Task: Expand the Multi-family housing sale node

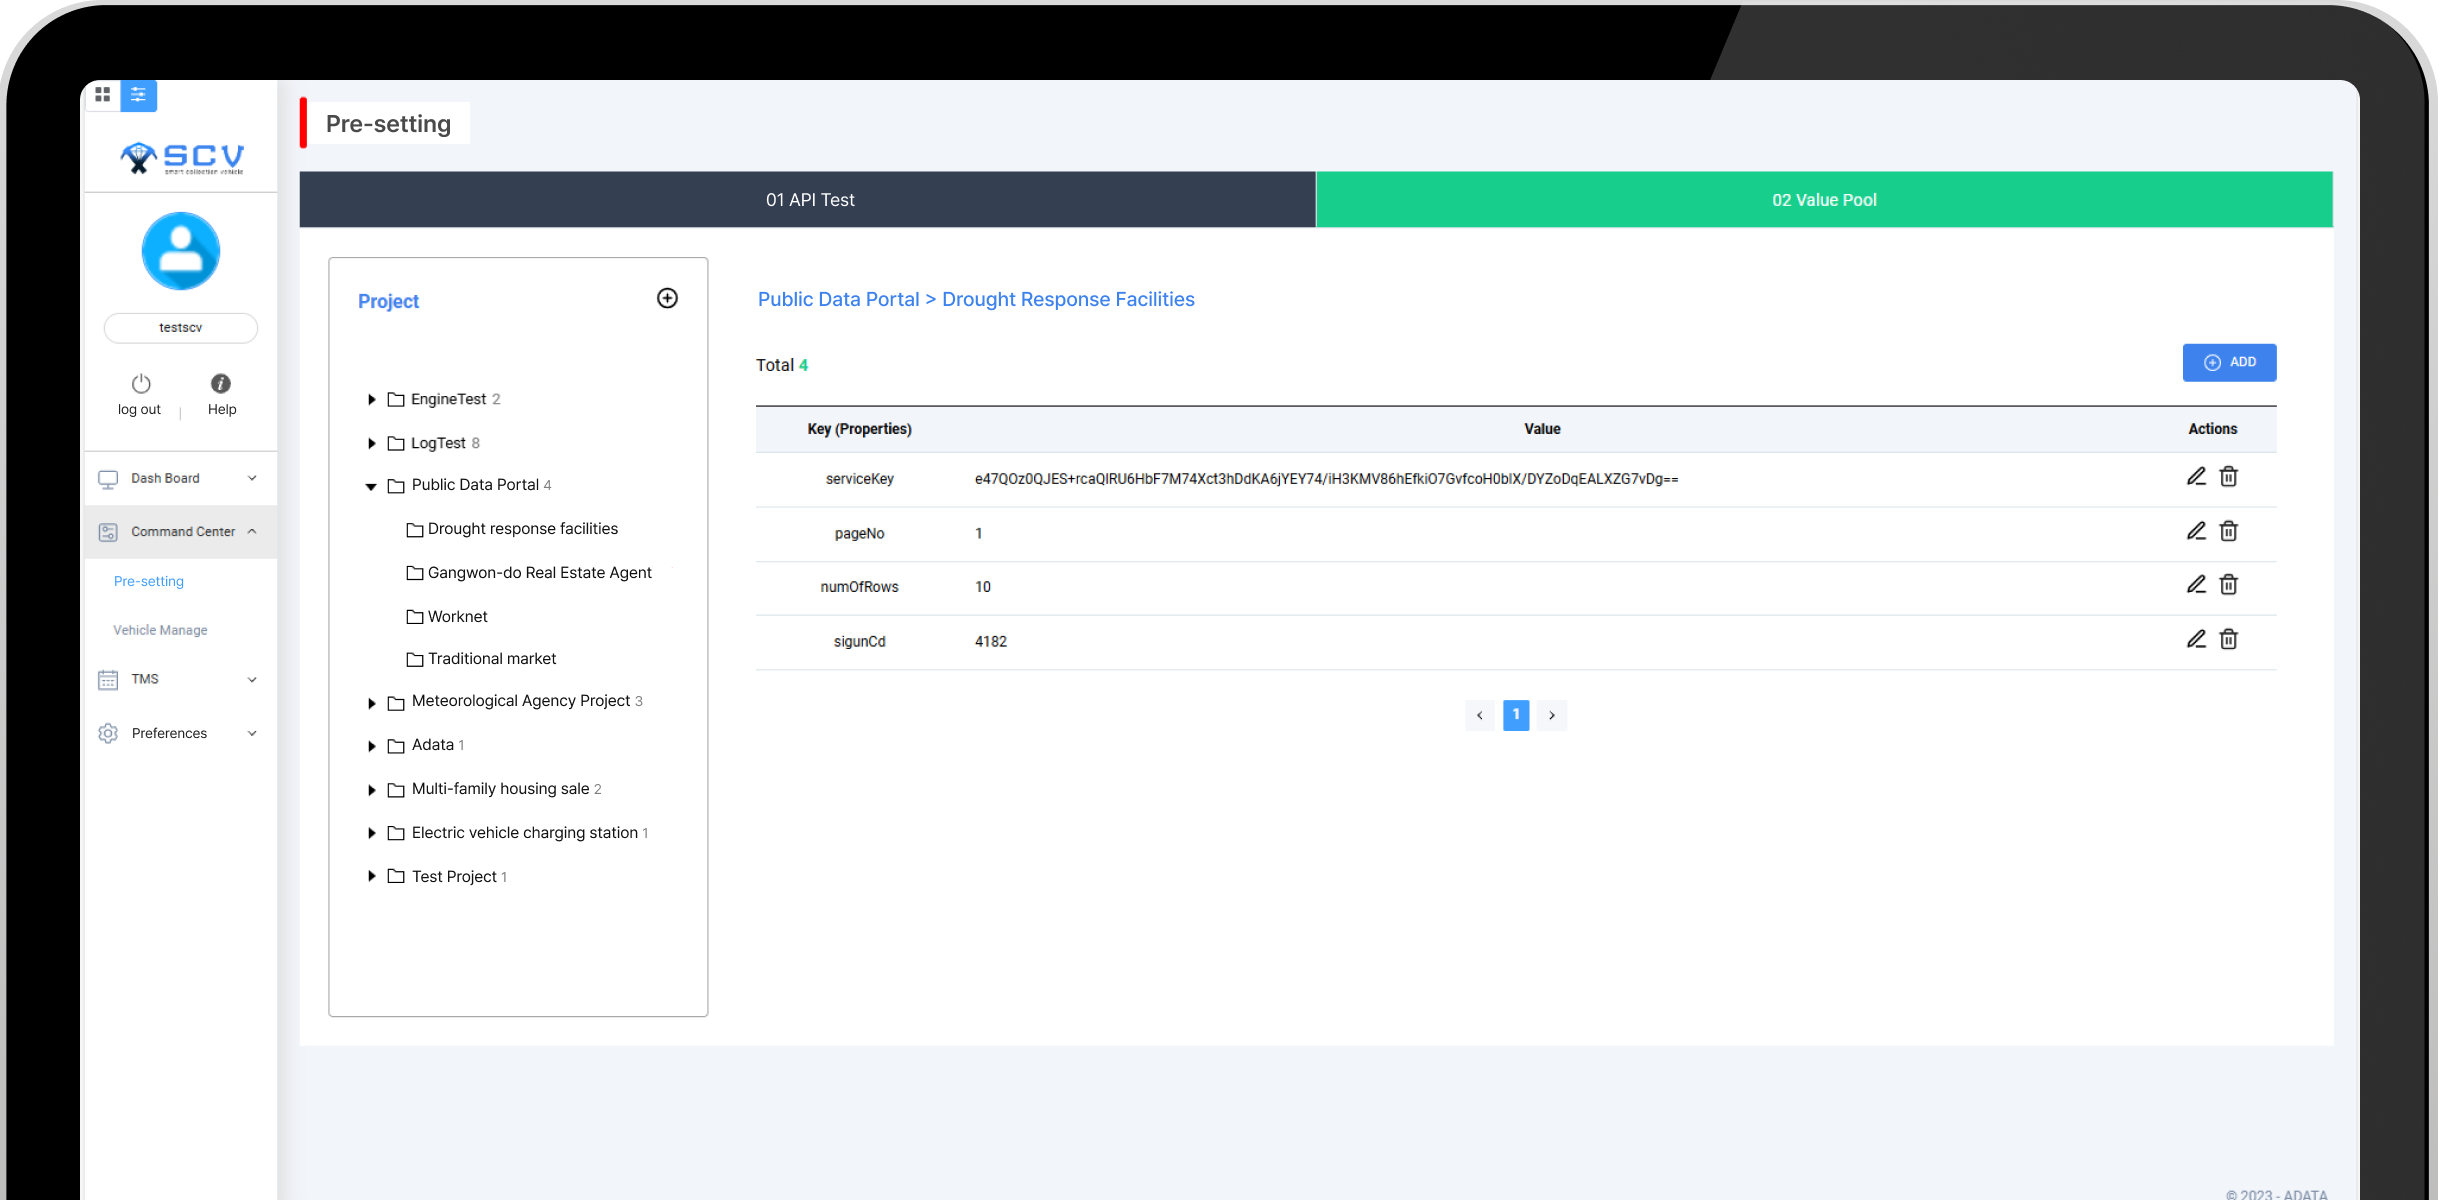Action: coord(371,790)
